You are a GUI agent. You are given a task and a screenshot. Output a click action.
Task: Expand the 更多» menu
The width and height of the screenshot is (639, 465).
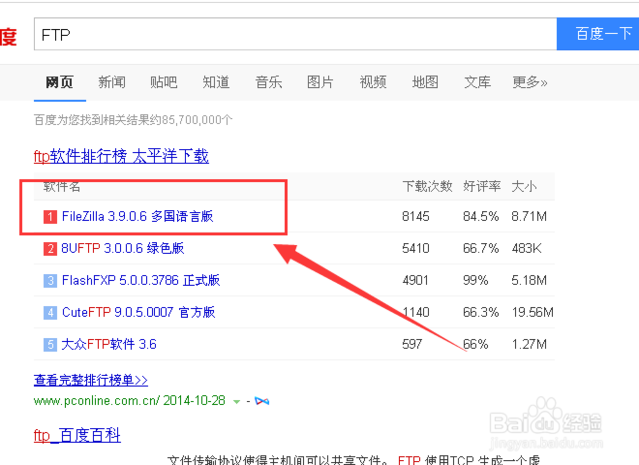coord(530,82)
